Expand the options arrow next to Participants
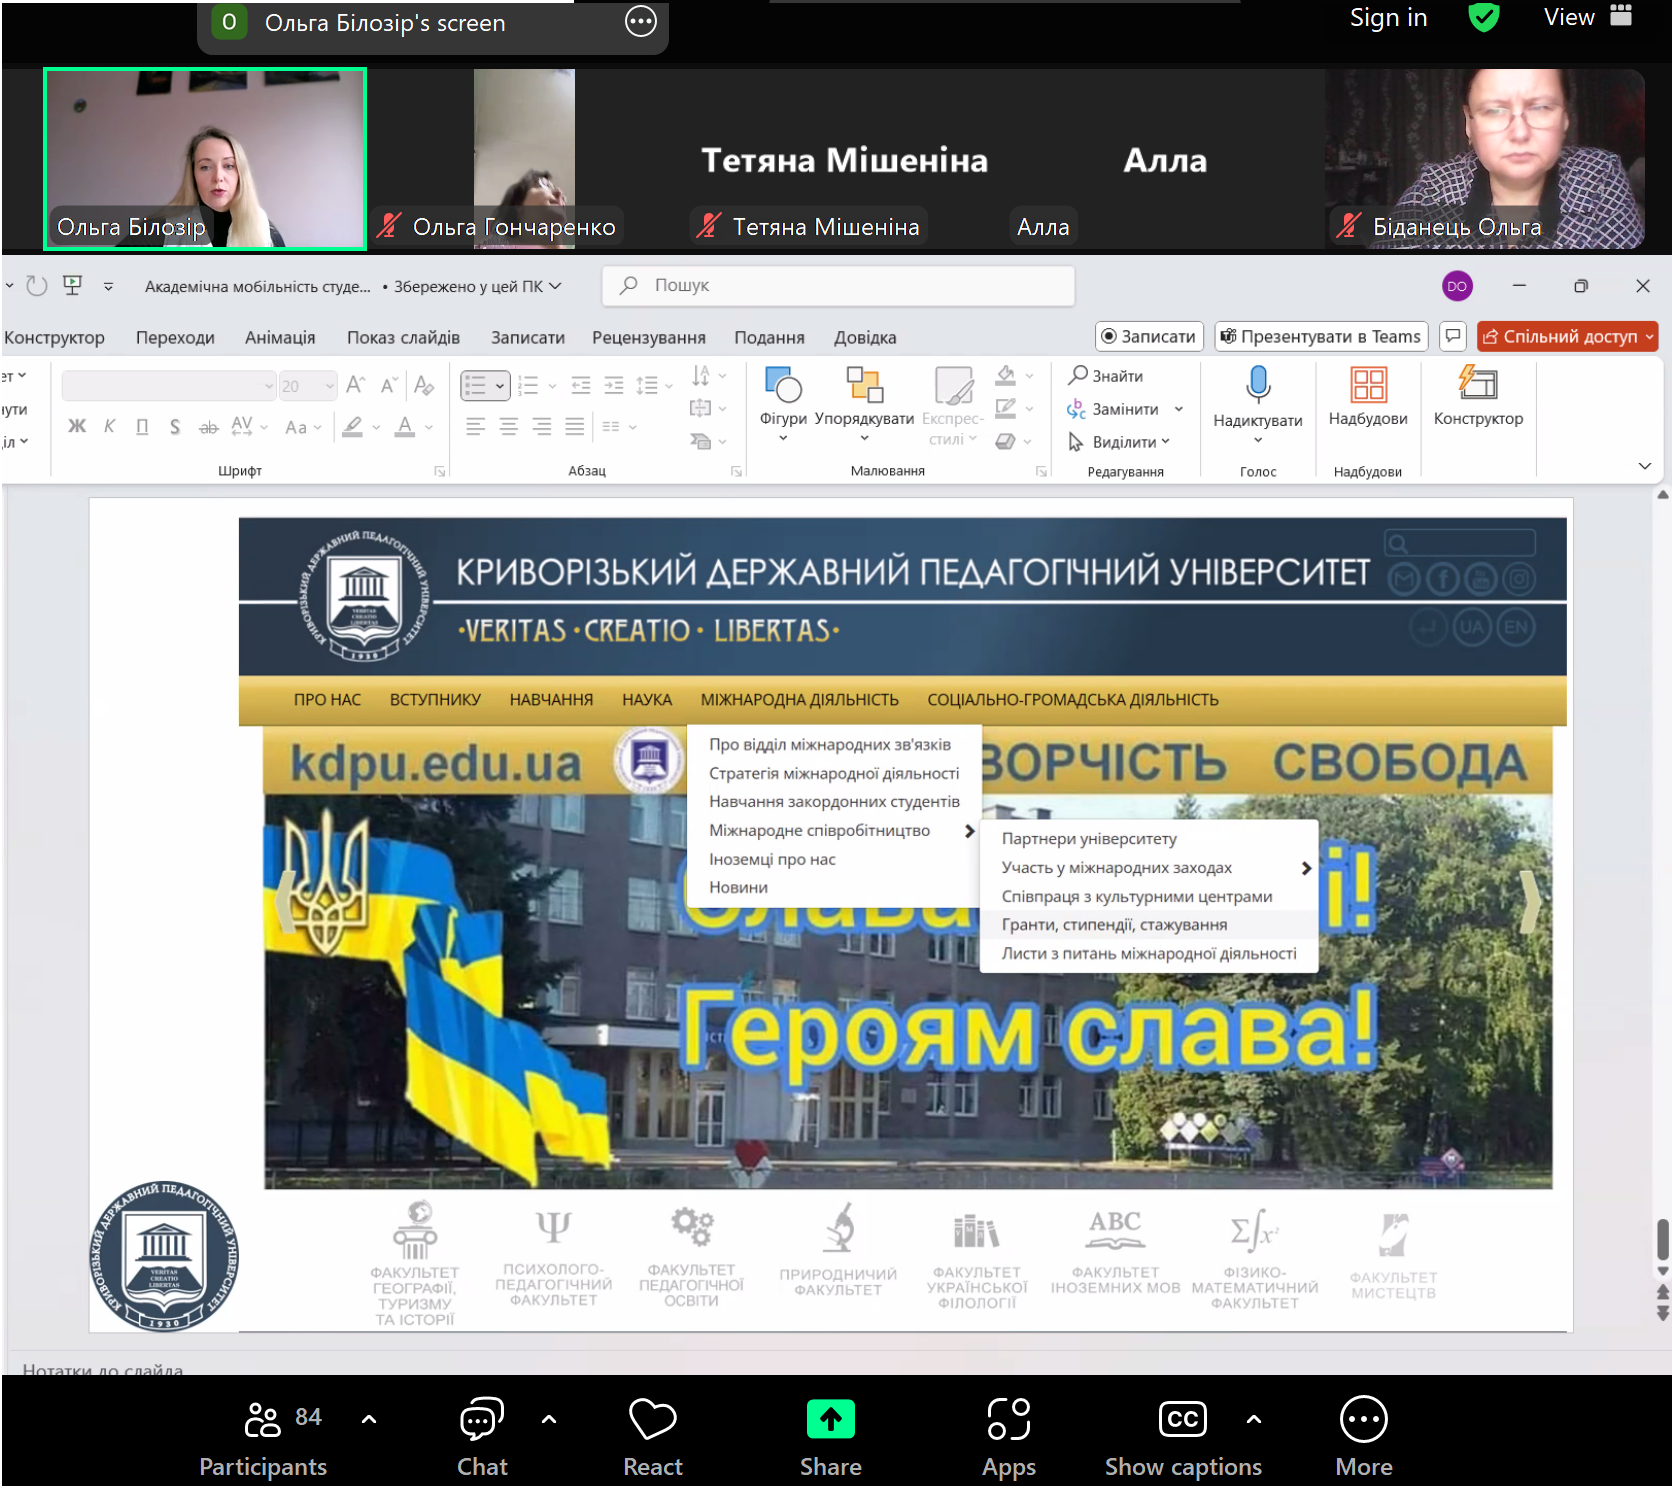 (369, 1419)
